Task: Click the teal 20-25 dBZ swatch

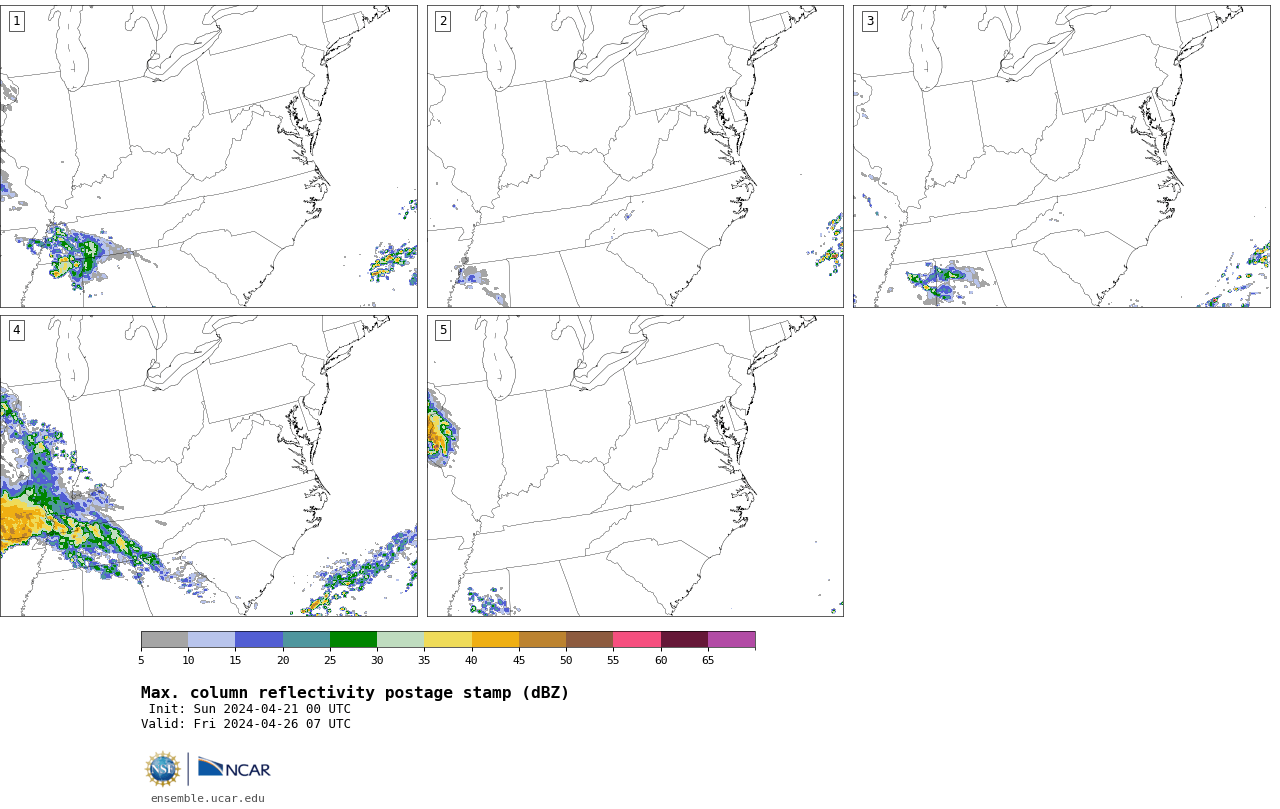Action: 306,640
